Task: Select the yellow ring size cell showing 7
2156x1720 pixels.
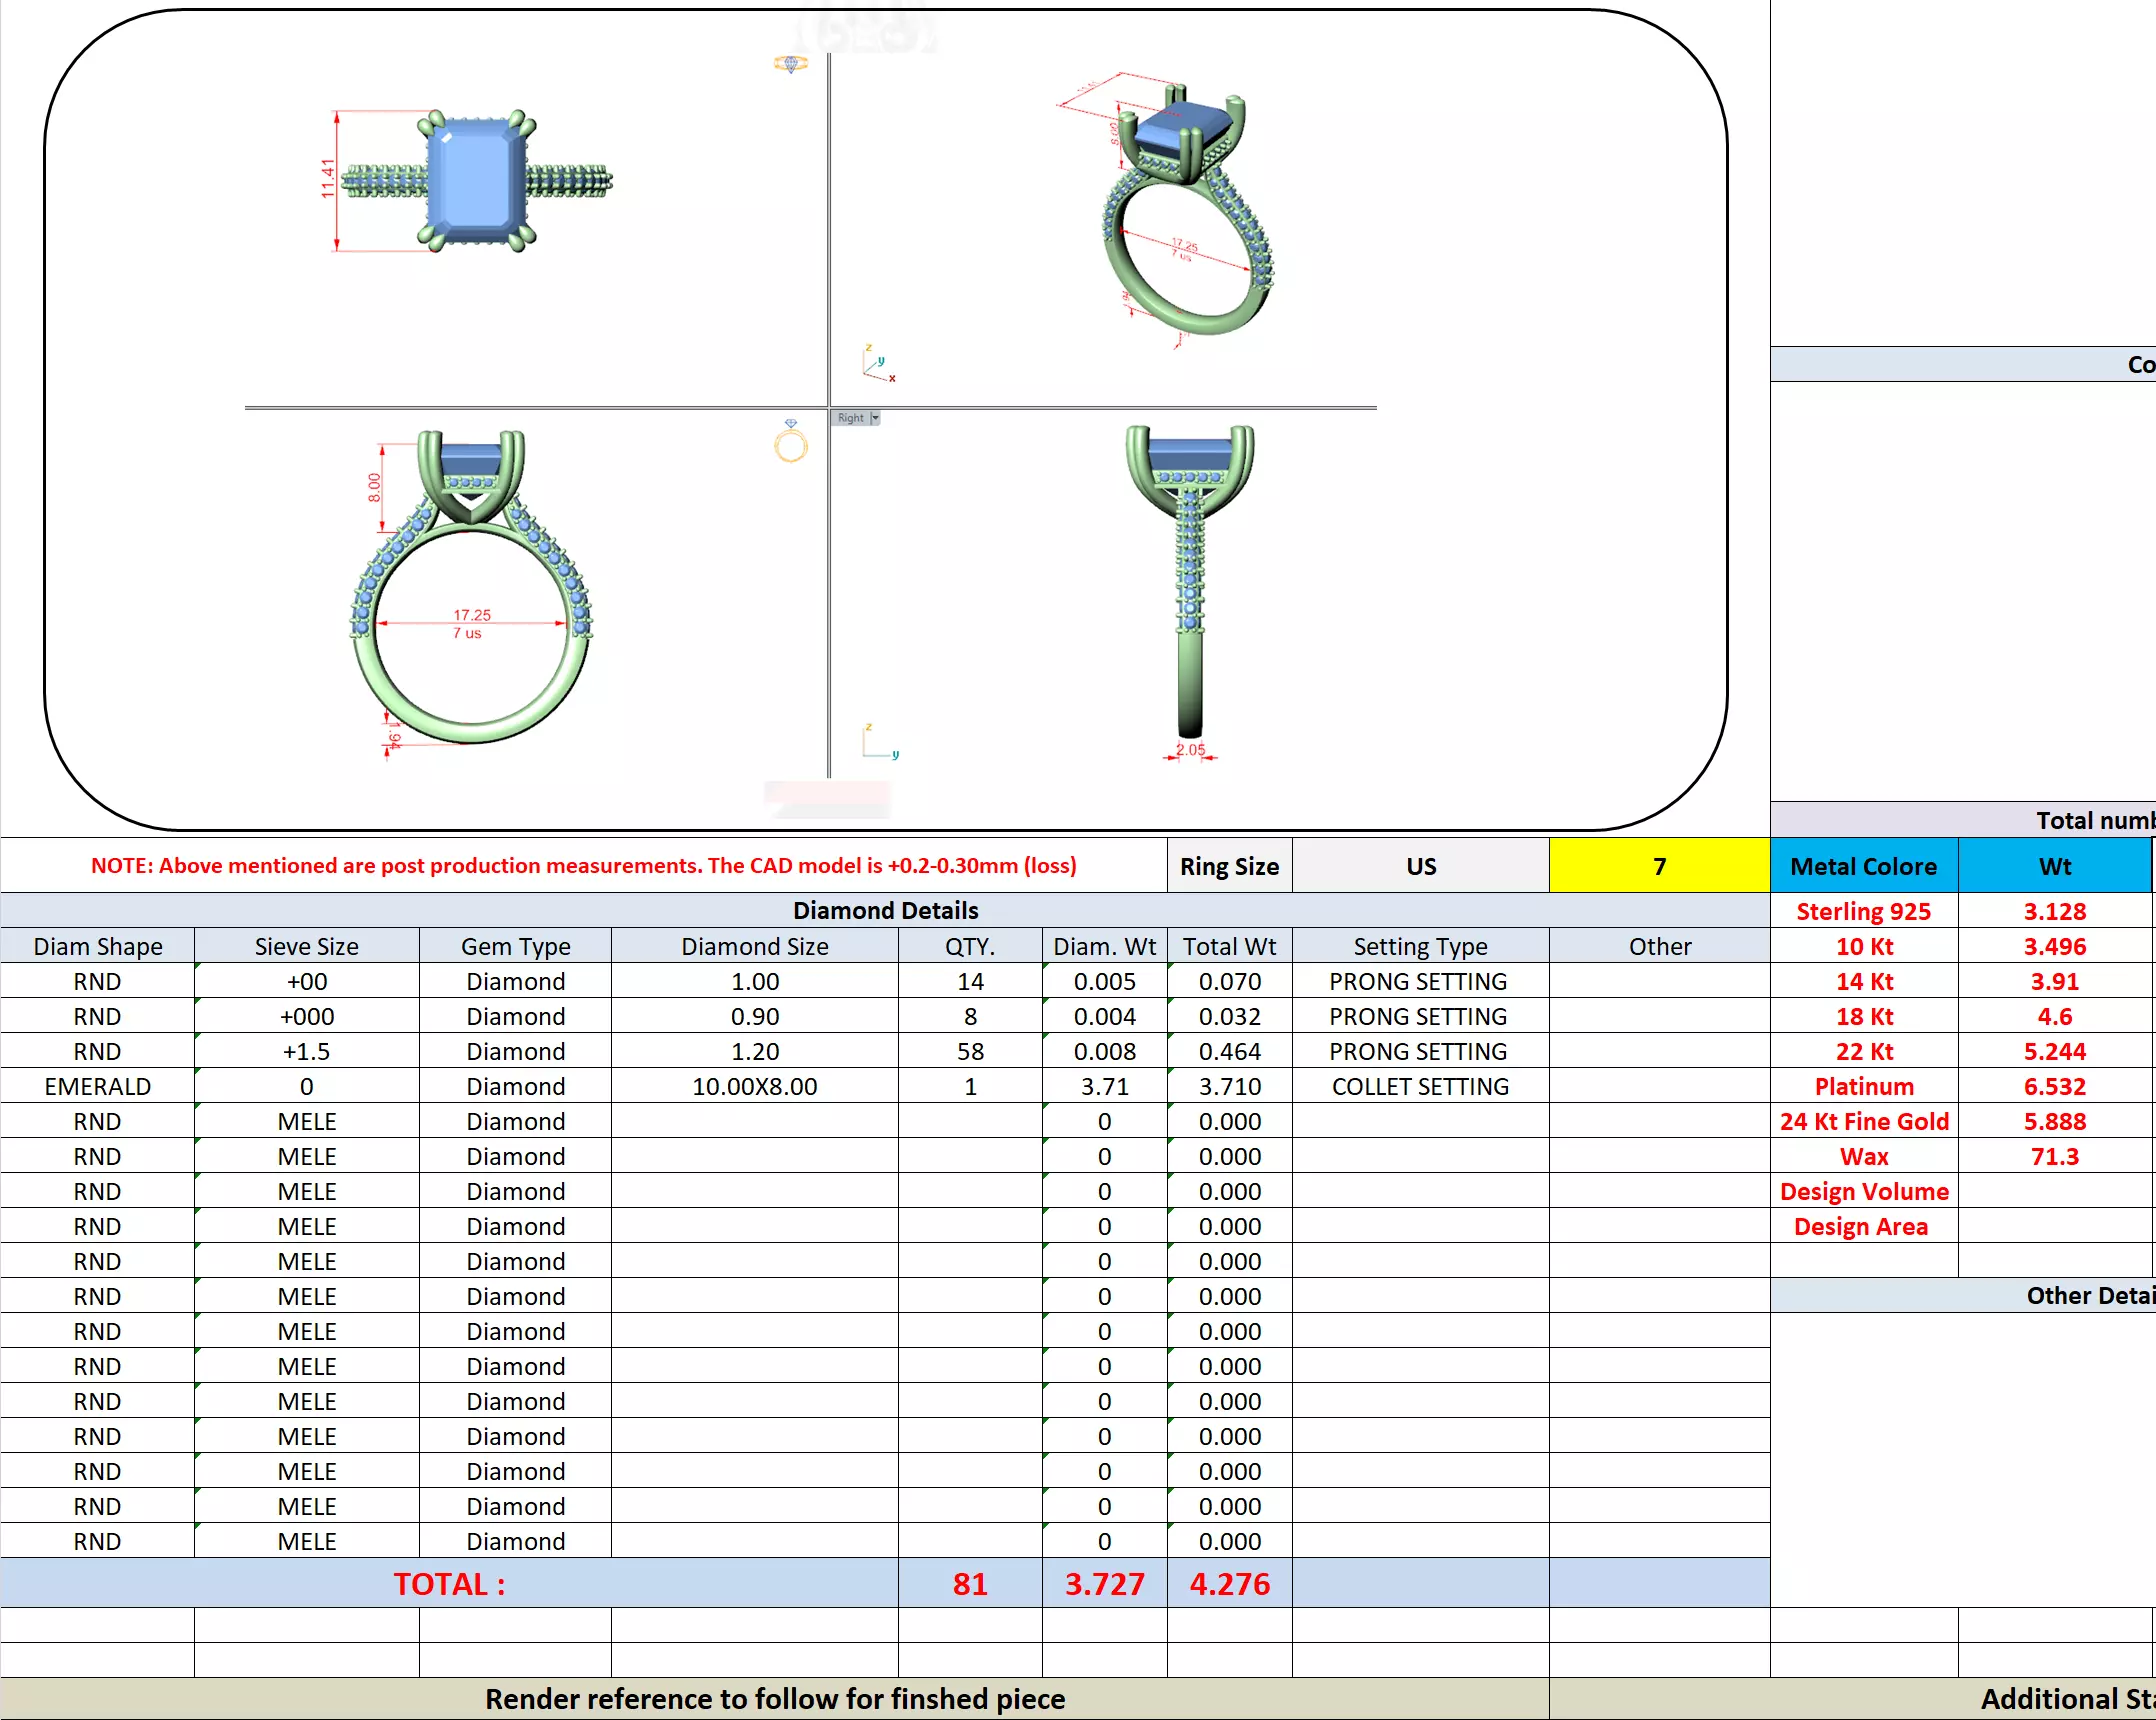Action: tap(1658, 866)
